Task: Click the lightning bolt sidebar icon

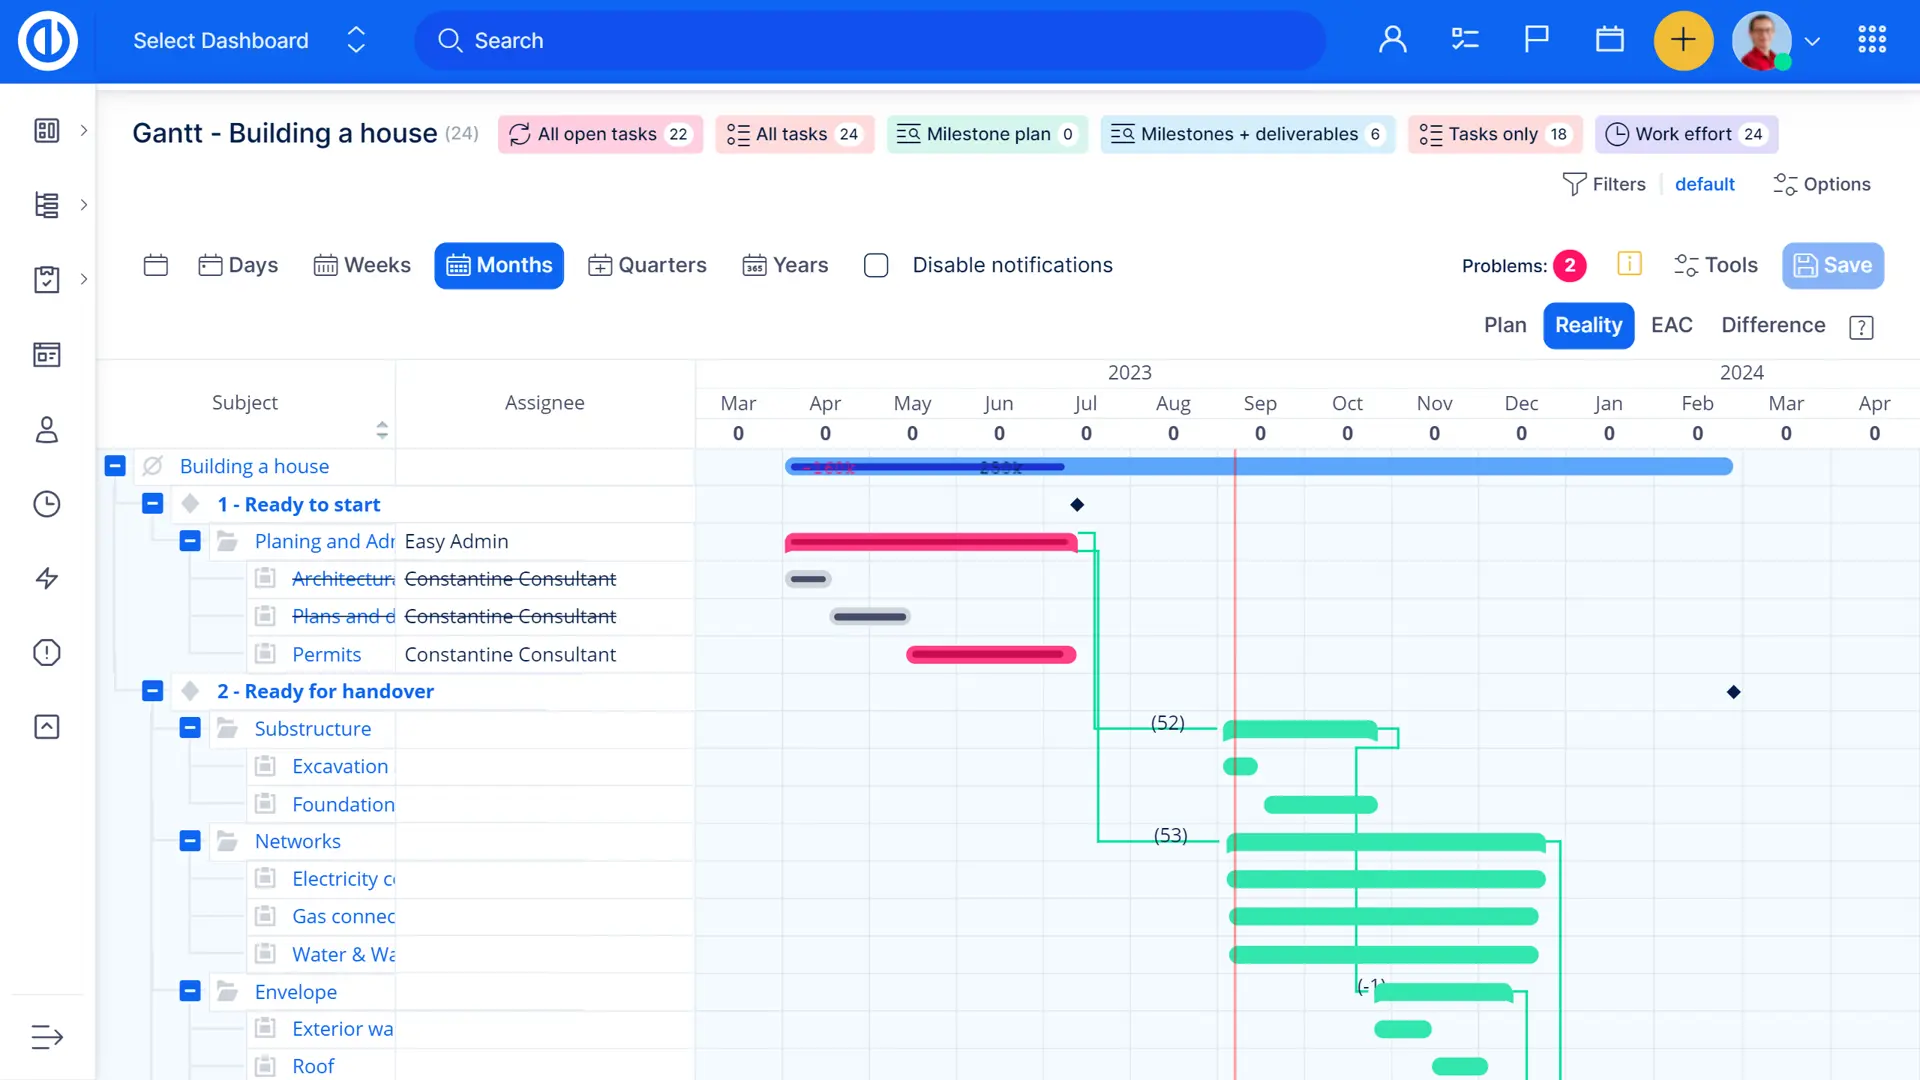Action: [47, 578]
